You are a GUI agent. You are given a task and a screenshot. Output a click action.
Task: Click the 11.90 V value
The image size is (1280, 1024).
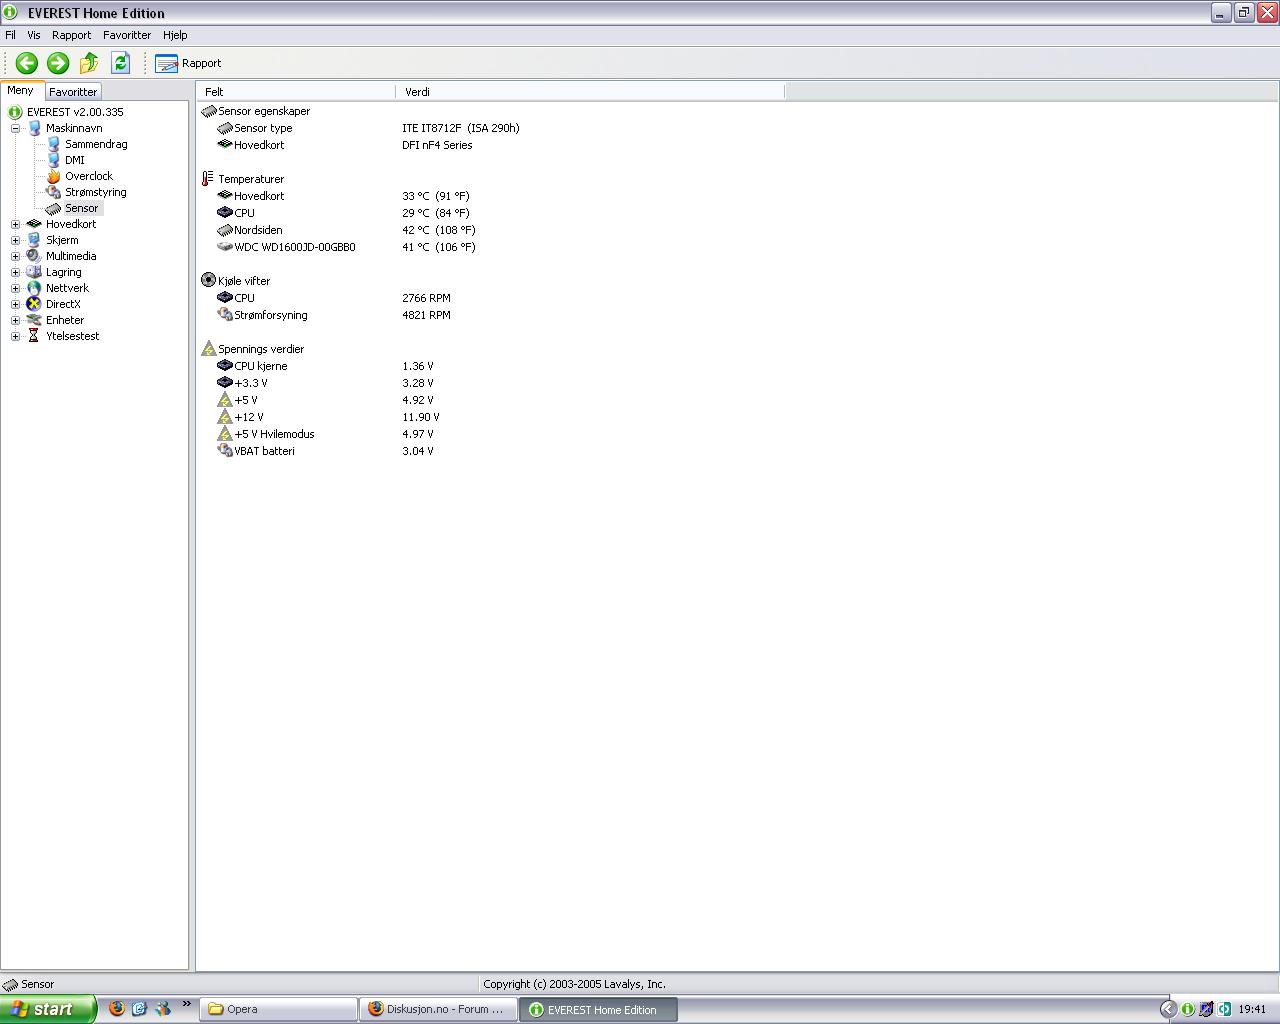[421, 417]
